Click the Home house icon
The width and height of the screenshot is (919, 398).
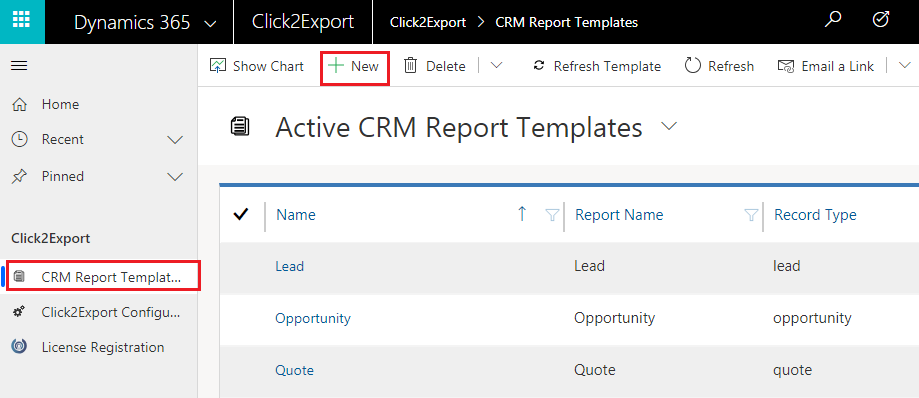coord(19,105)
